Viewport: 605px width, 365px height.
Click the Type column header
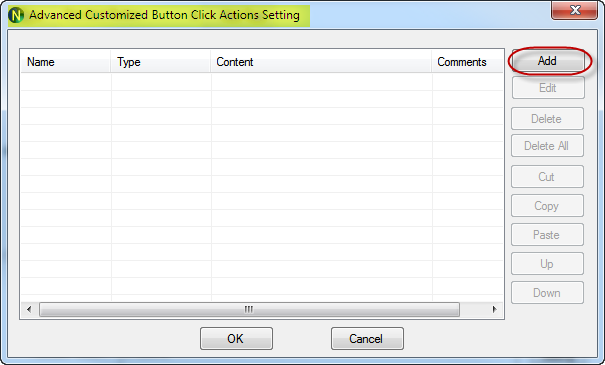(161, 62)
